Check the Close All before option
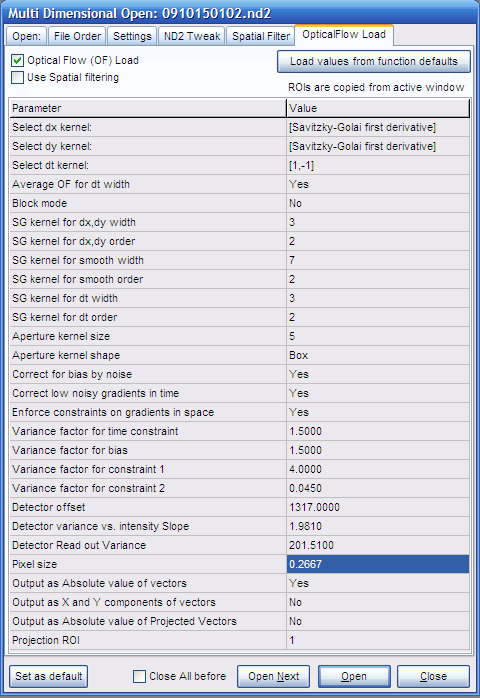Viewport: 480px width, 698px height. pyautogui.click(x=139, y=677)
